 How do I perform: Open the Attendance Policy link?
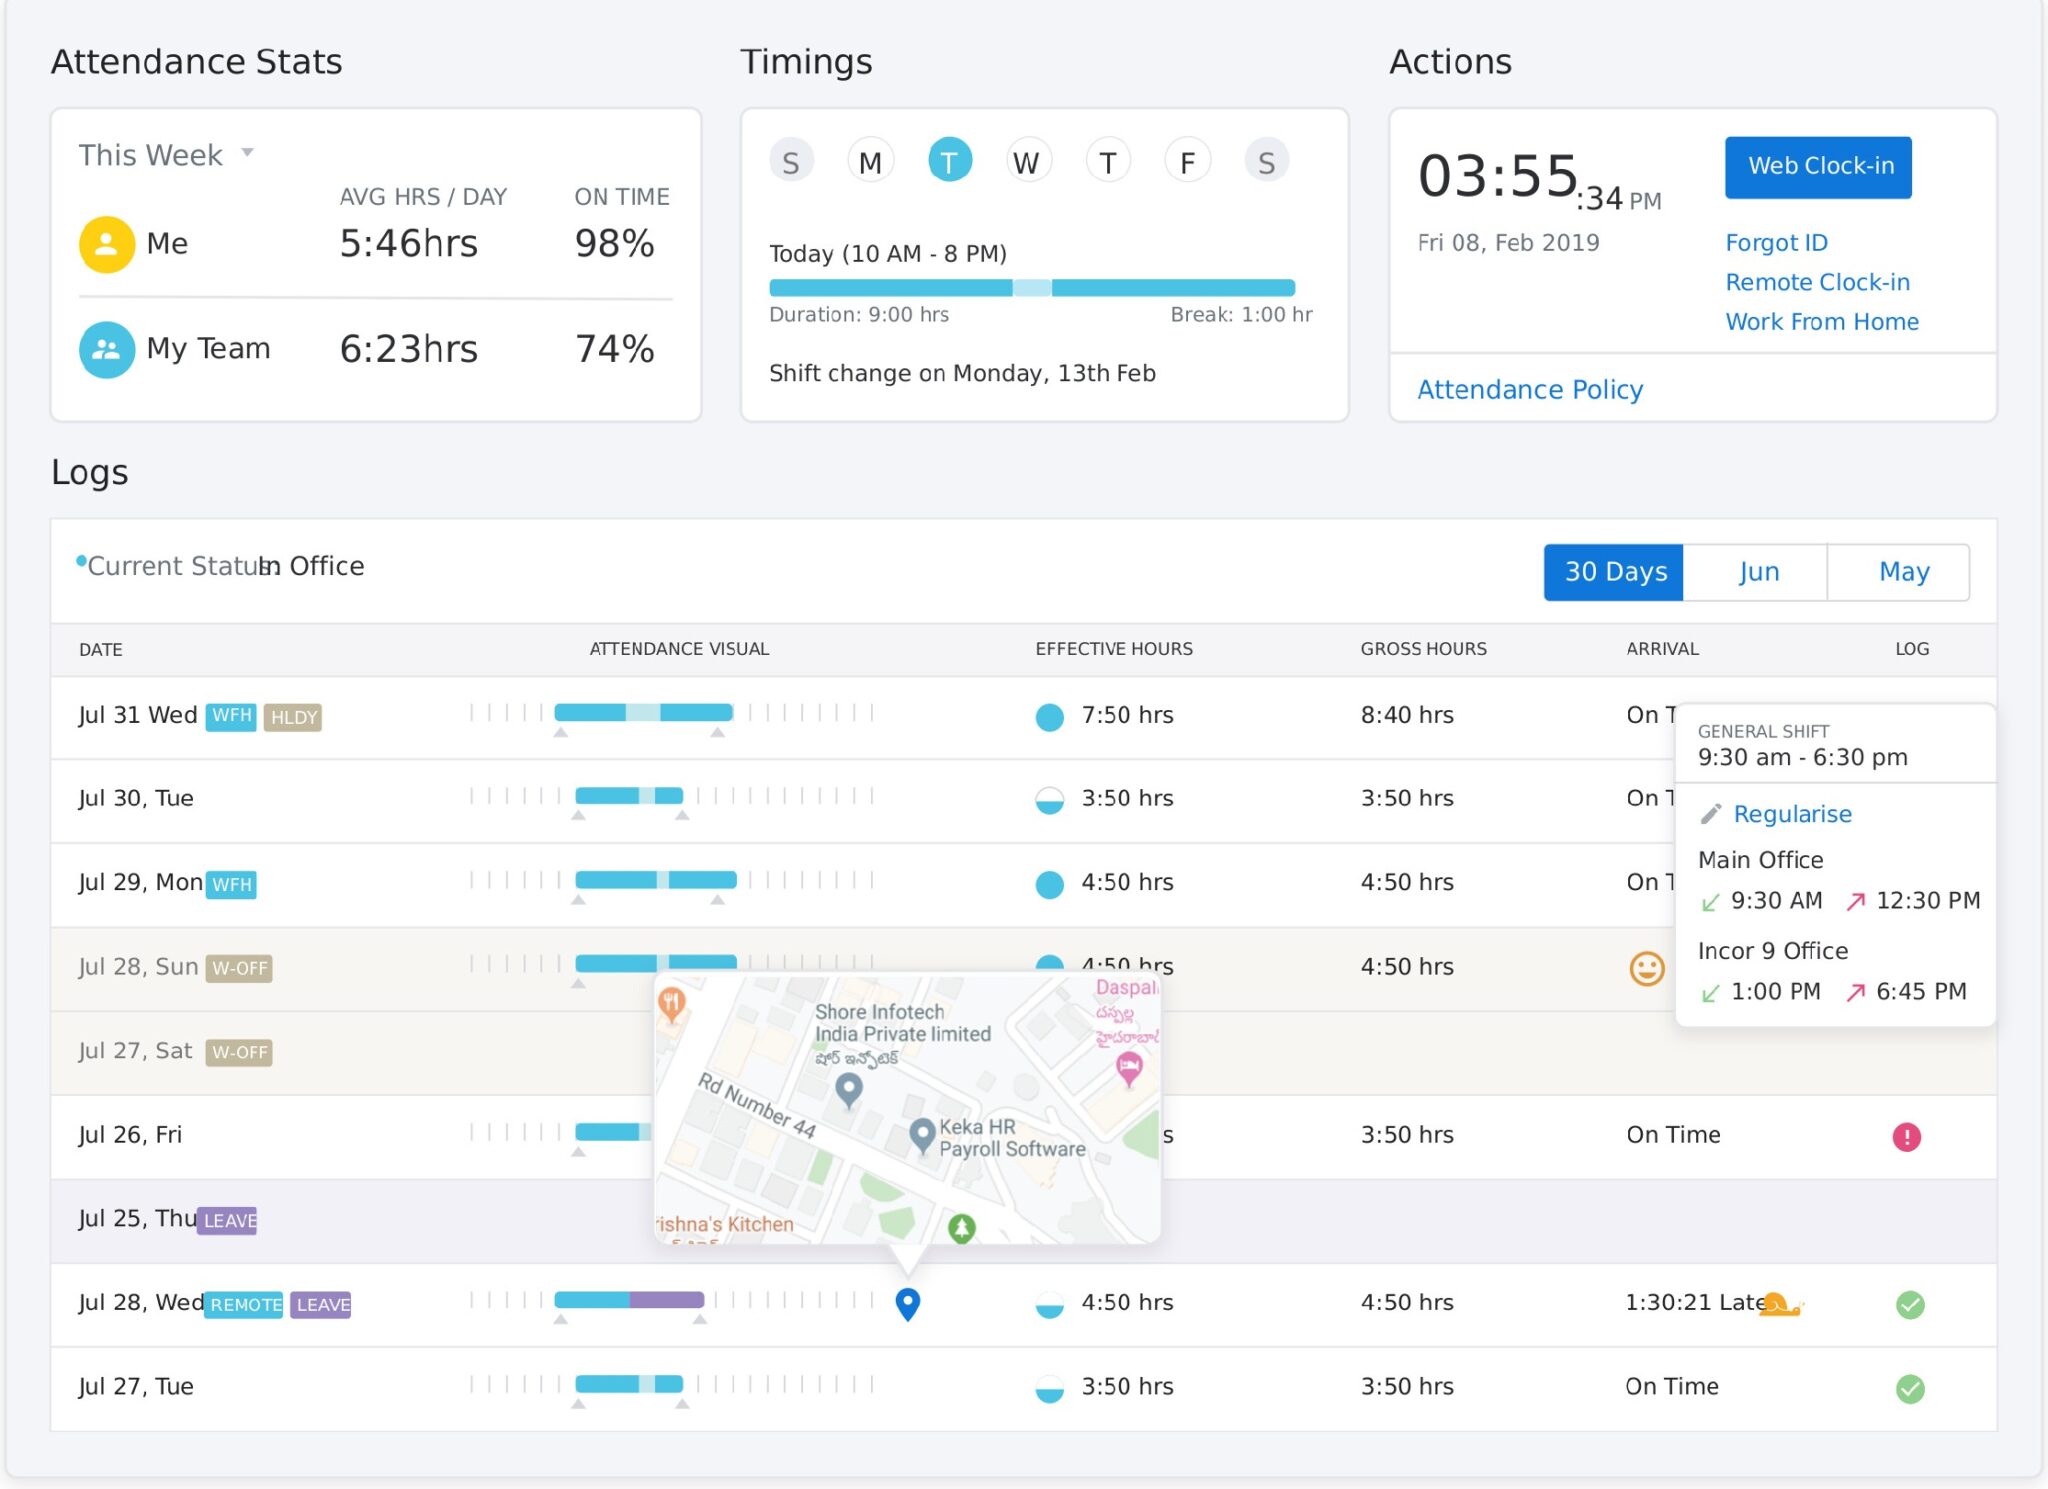tap(1529, 389)
